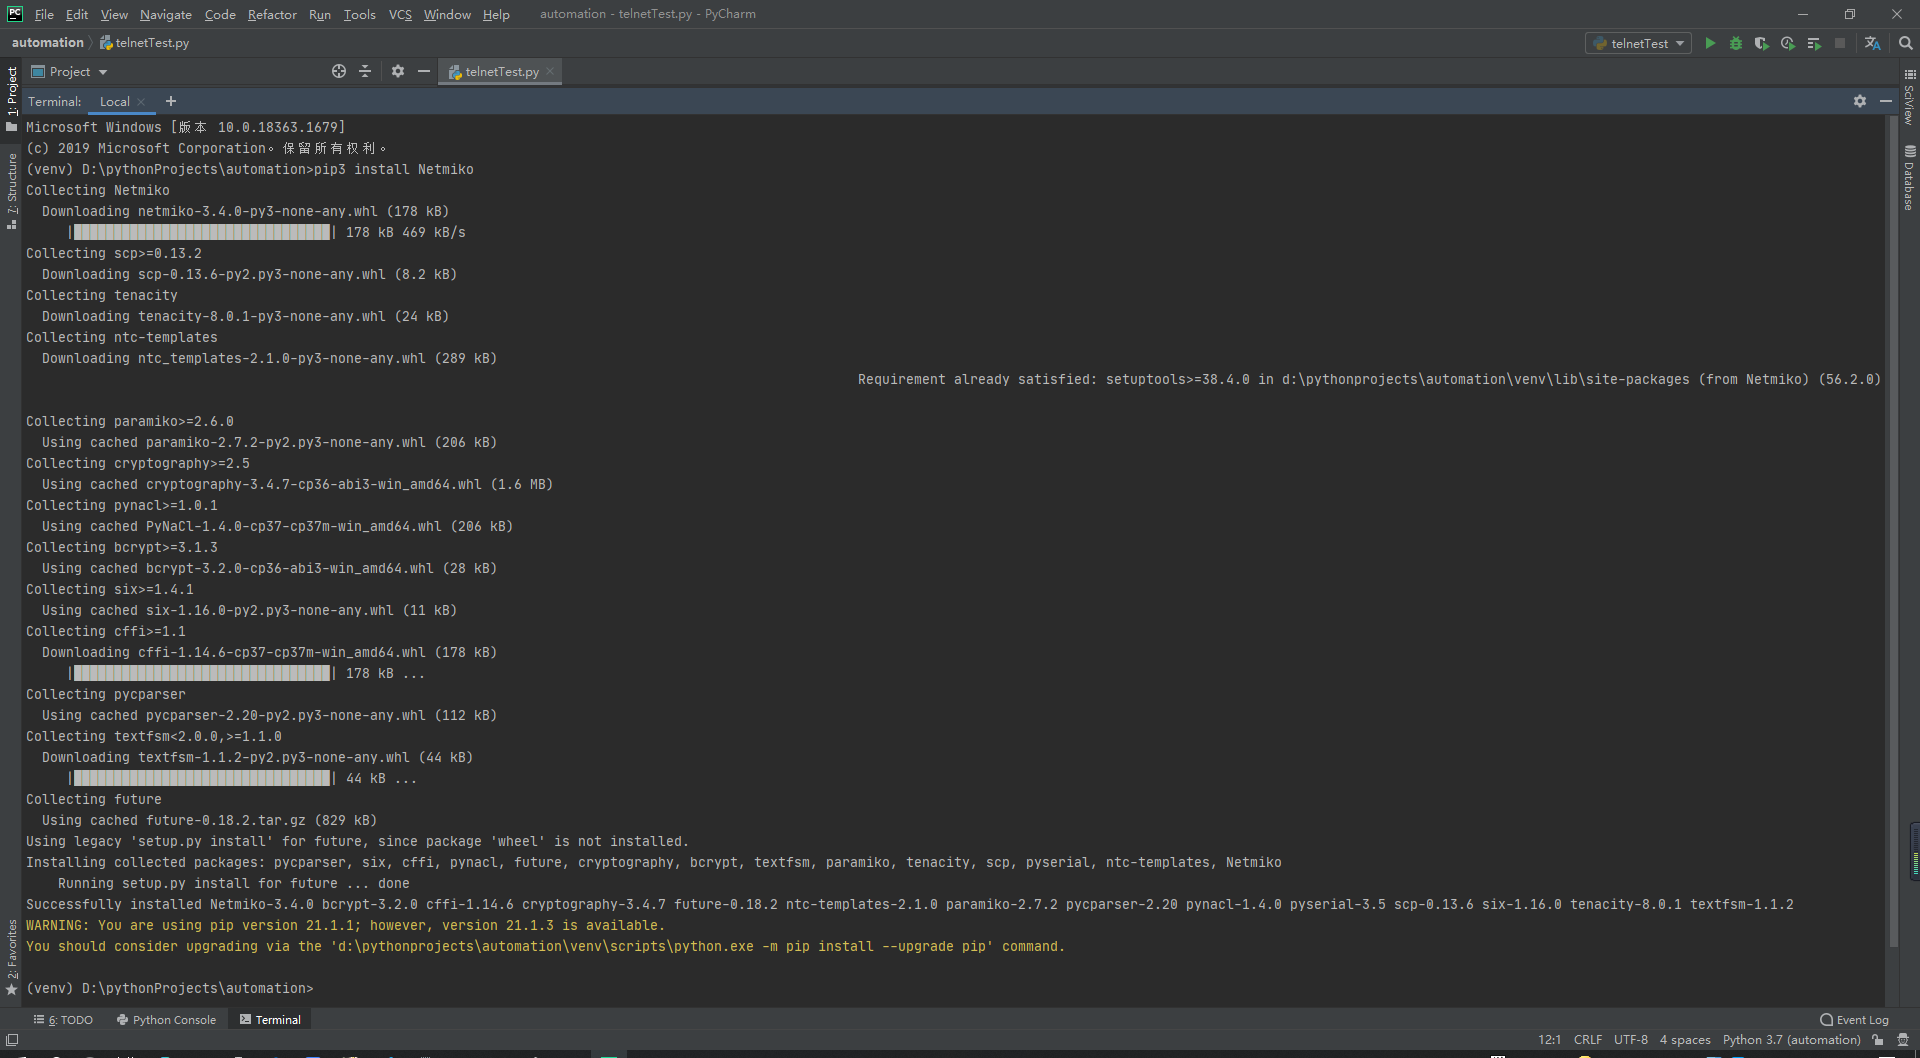Screen dimensions: 1920x1058
Task: Open the Code menu
Action: click(220, 14)
